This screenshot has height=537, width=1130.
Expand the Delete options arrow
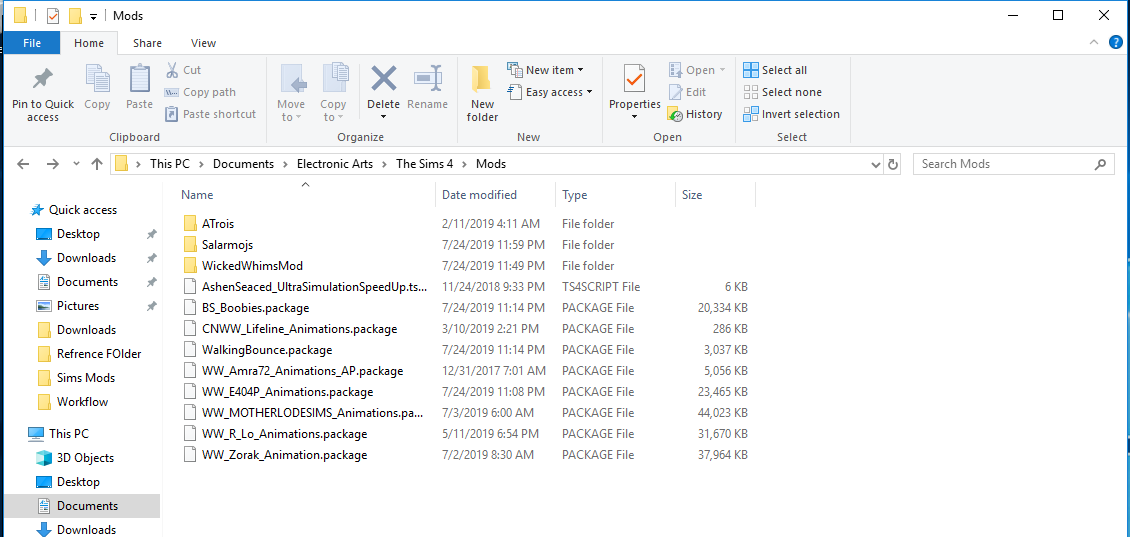(383, 117)
